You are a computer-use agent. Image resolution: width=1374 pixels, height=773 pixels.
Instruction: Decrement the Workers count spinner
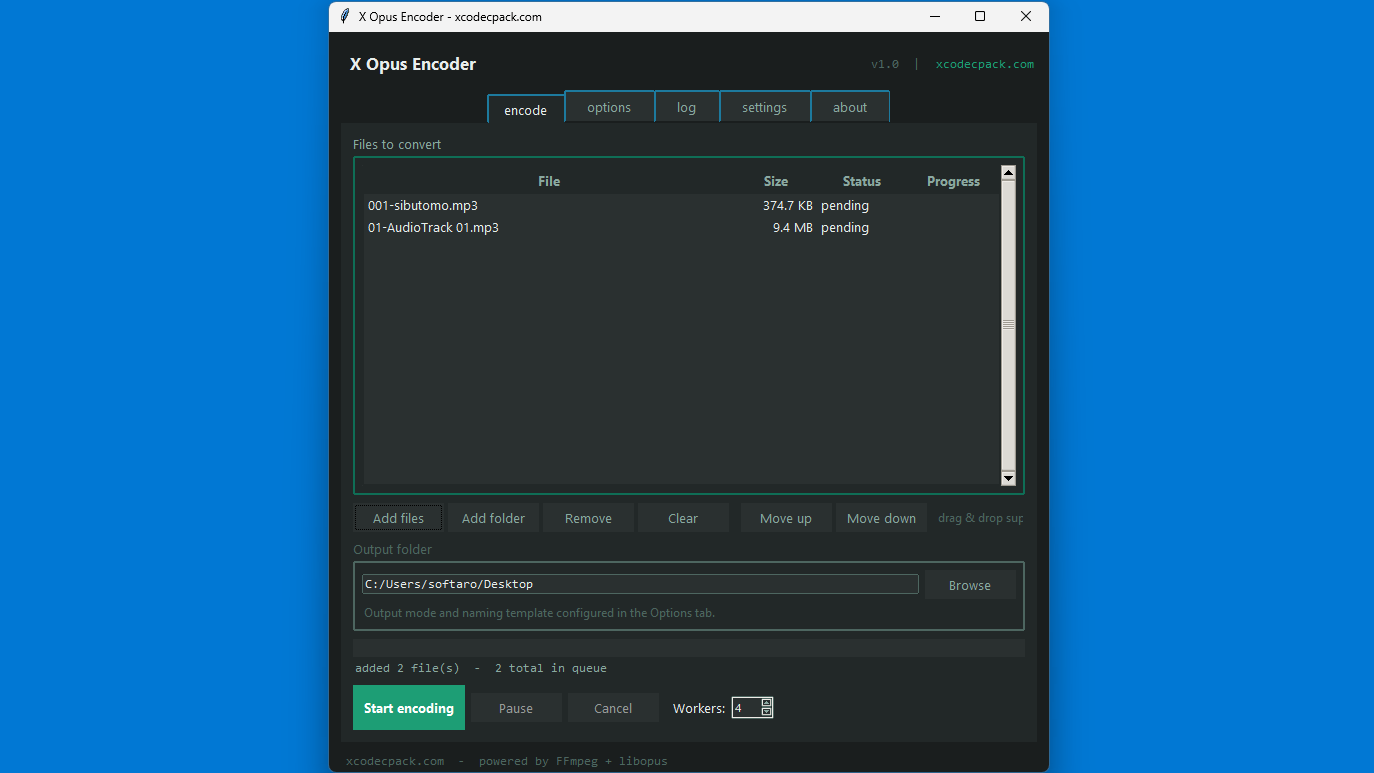[x=765, y=712]
